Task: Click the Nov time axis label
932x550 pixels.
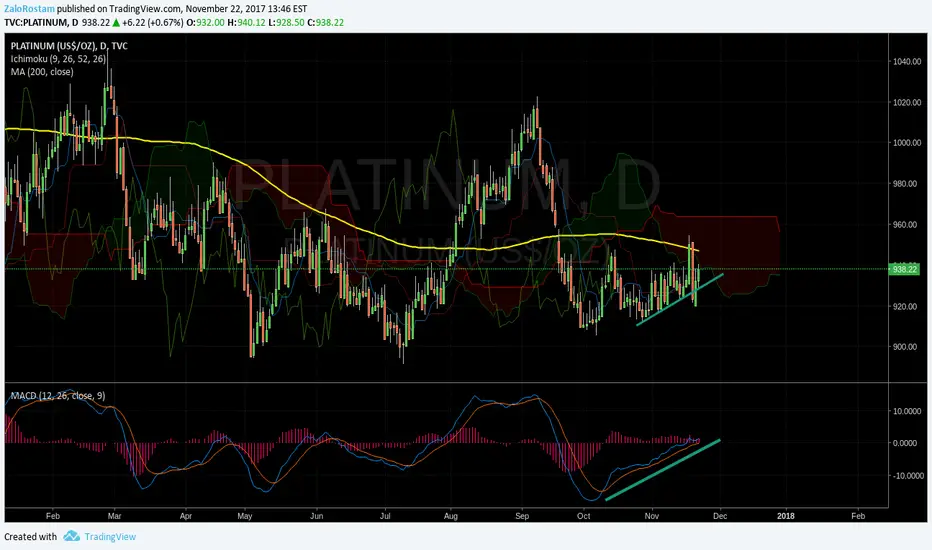Action: pos(652,516)
